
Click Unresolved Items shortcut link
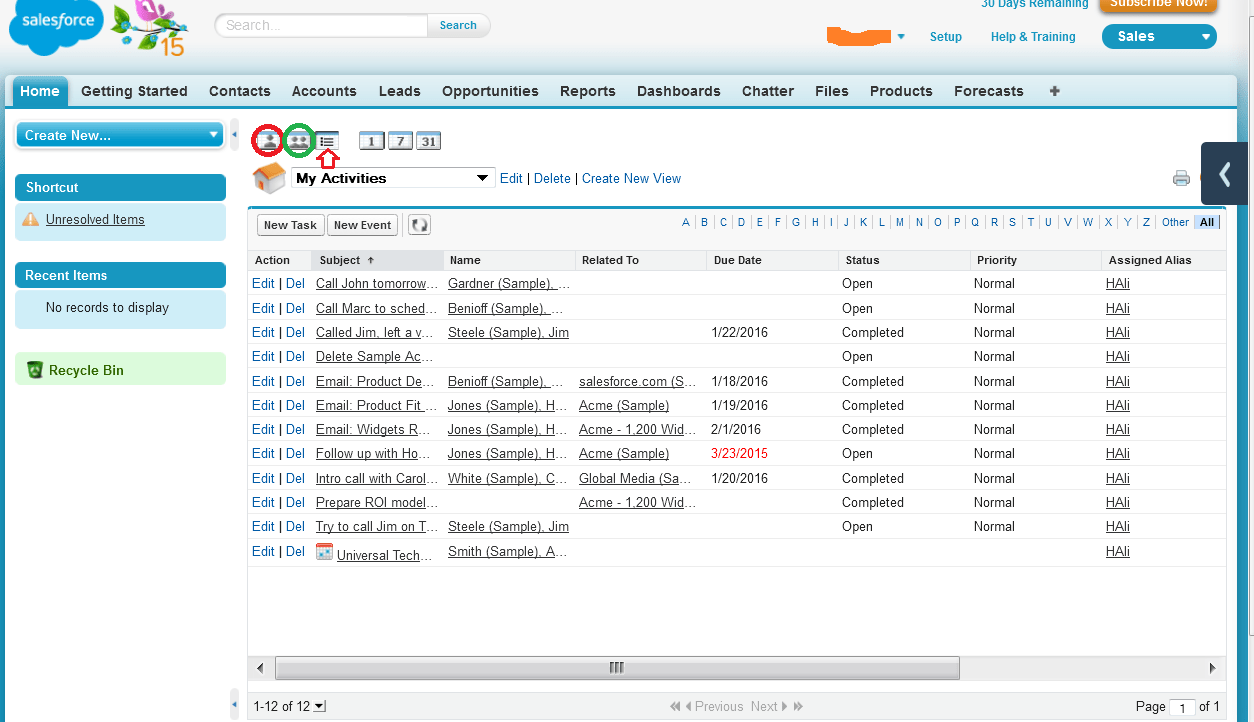pos(95,220)
